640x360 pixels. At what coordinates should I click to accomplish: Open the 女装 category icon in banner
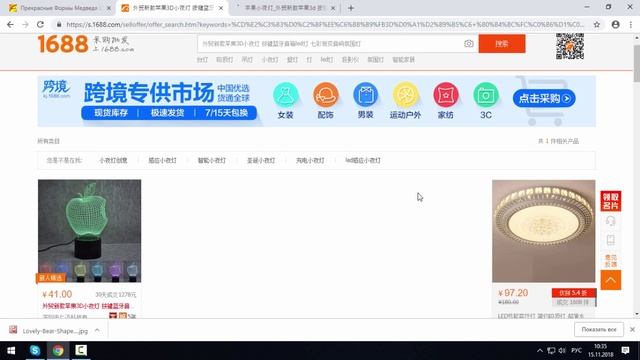click(286, 95)
